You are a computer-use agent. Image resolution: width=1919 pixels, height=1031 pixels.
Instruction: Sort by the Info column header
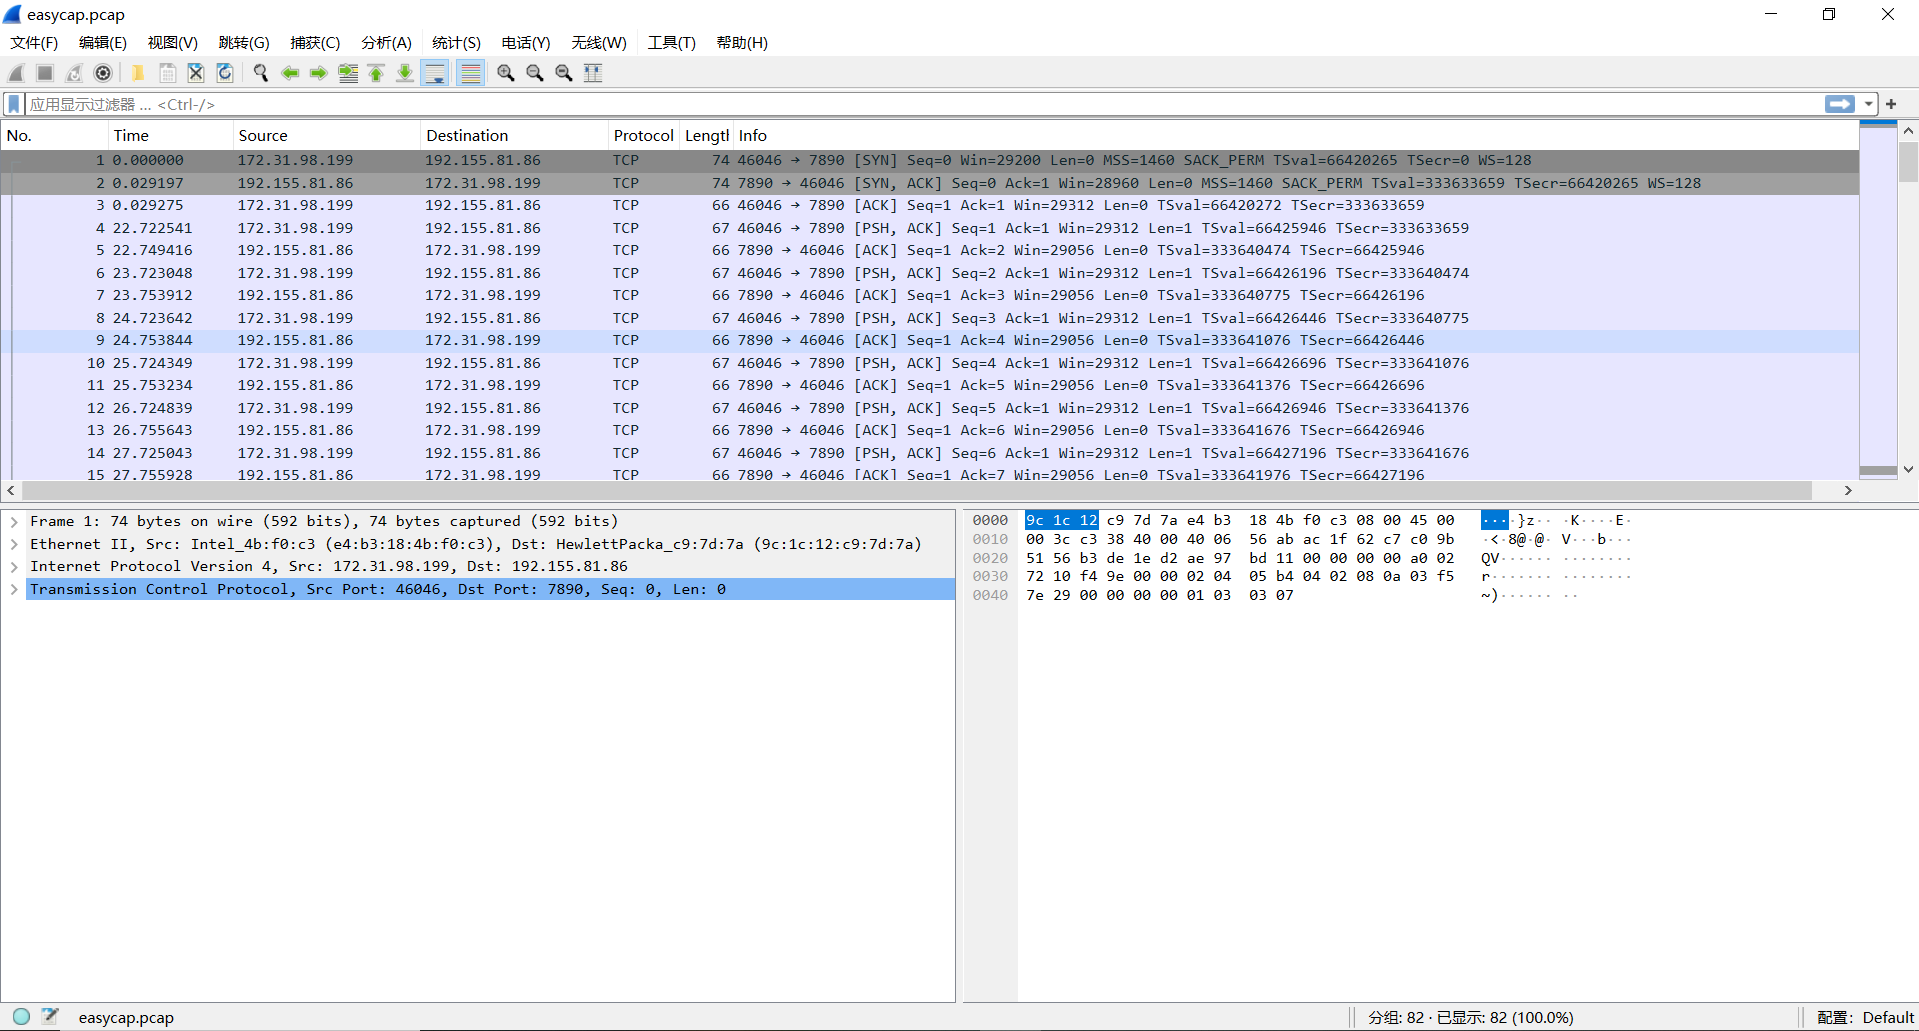1295,135
